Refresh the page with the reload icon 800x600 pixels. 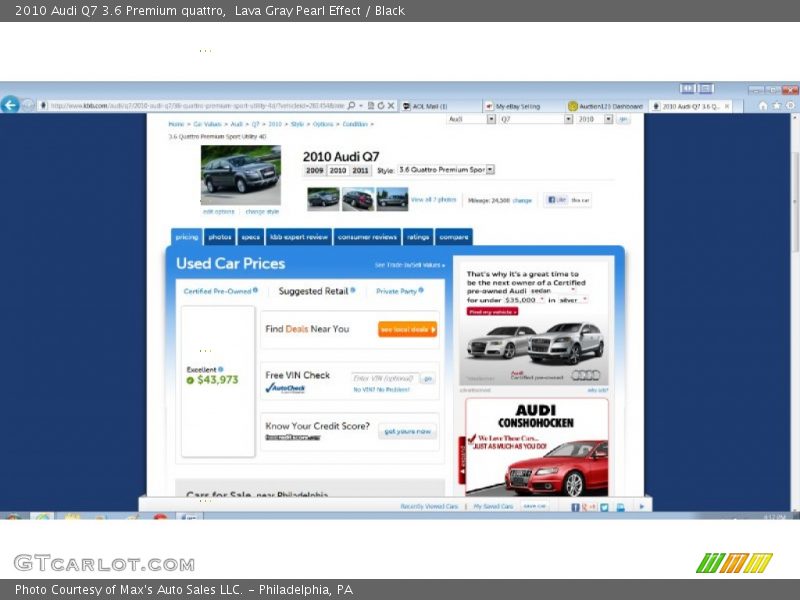381,106
